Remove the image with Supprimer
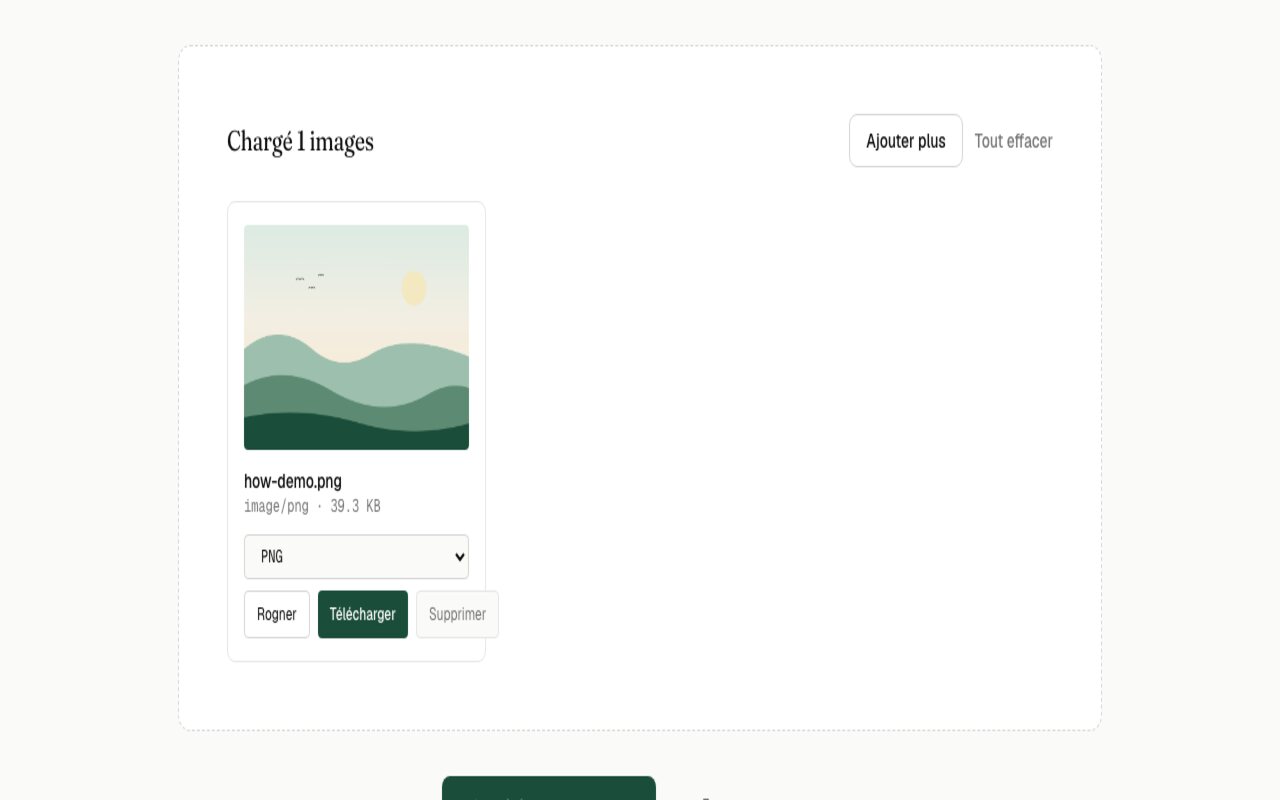1280x800 pixels. (457, 614)
